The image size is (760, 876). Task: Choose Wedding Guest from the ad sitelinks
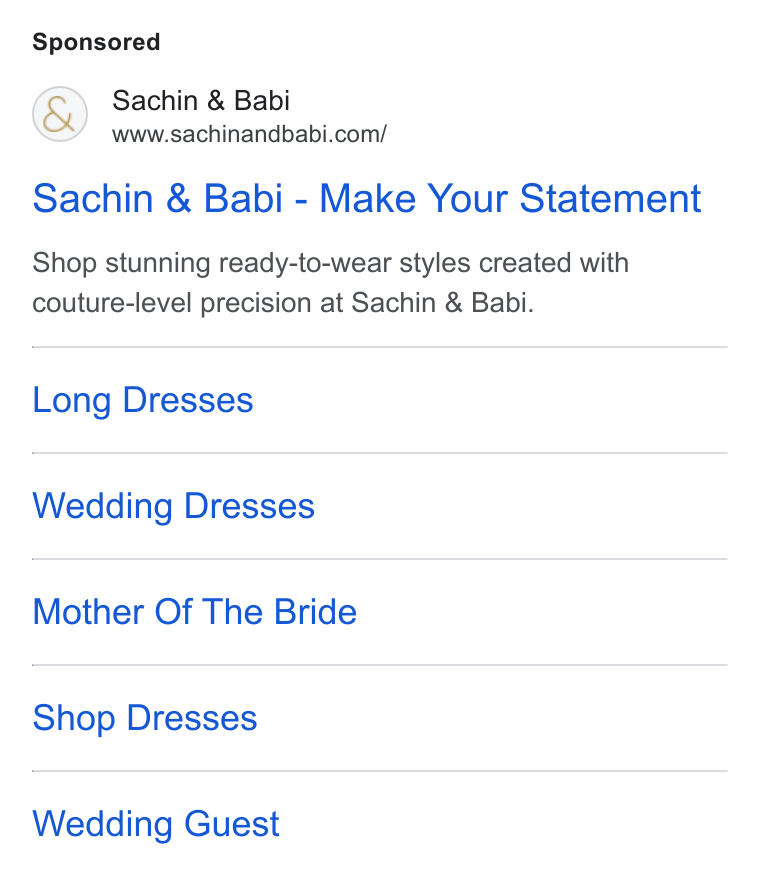tap(156, 824)
